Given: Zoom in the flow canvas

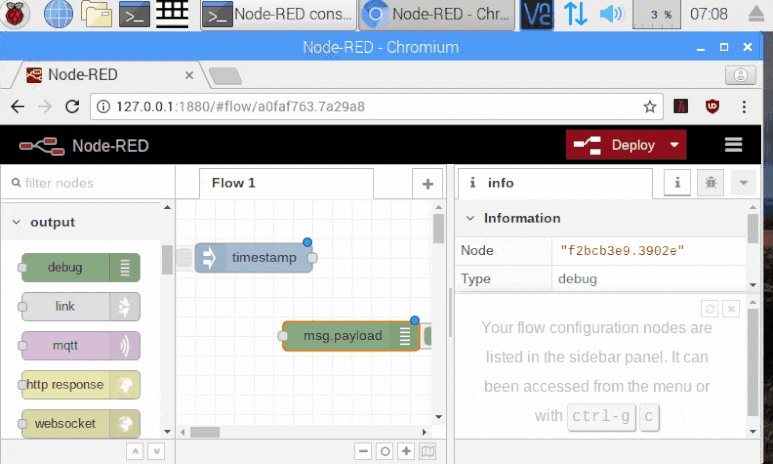Looking at the screenshot, I should click(406, 451).
